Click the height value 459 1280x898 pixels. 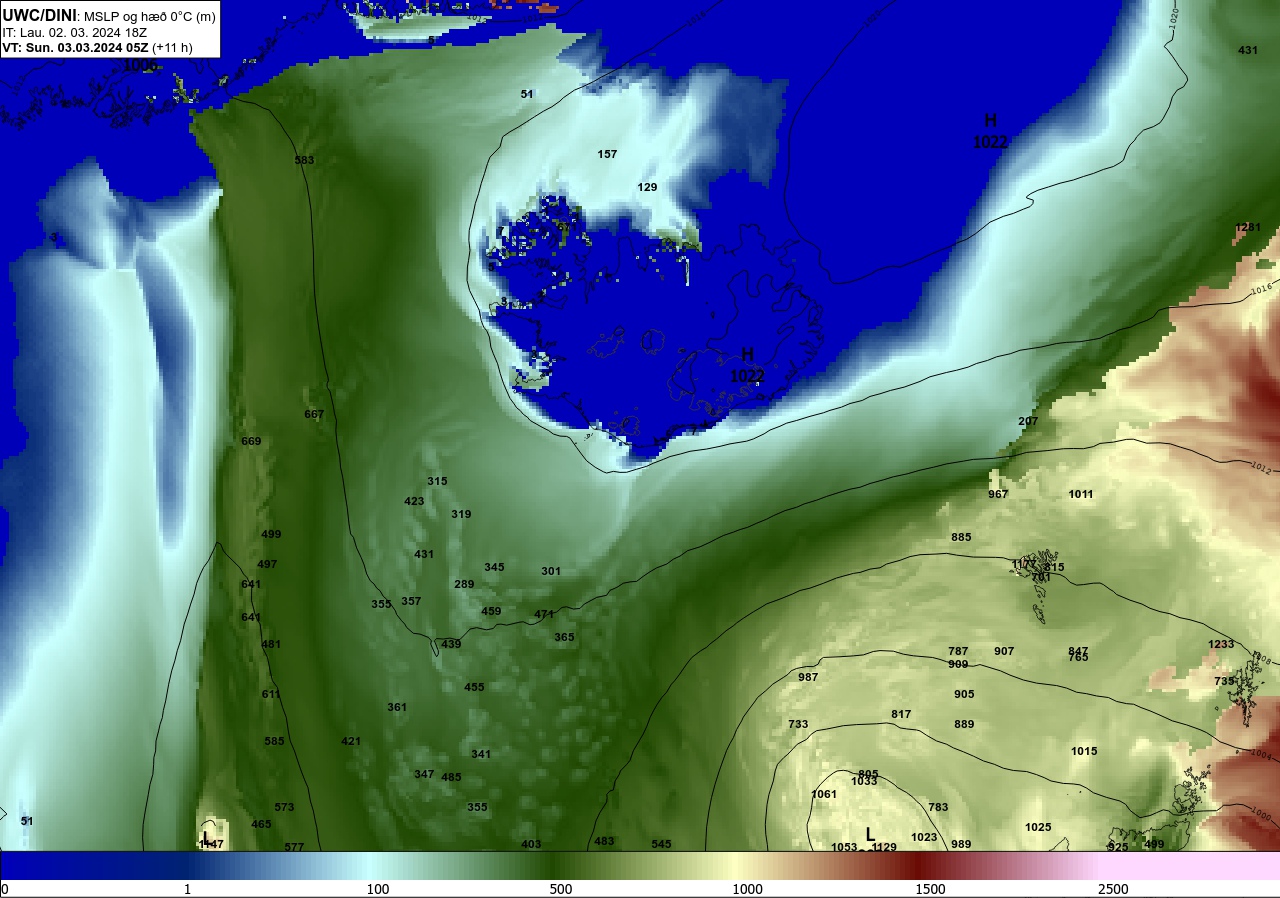coord(491,611)
